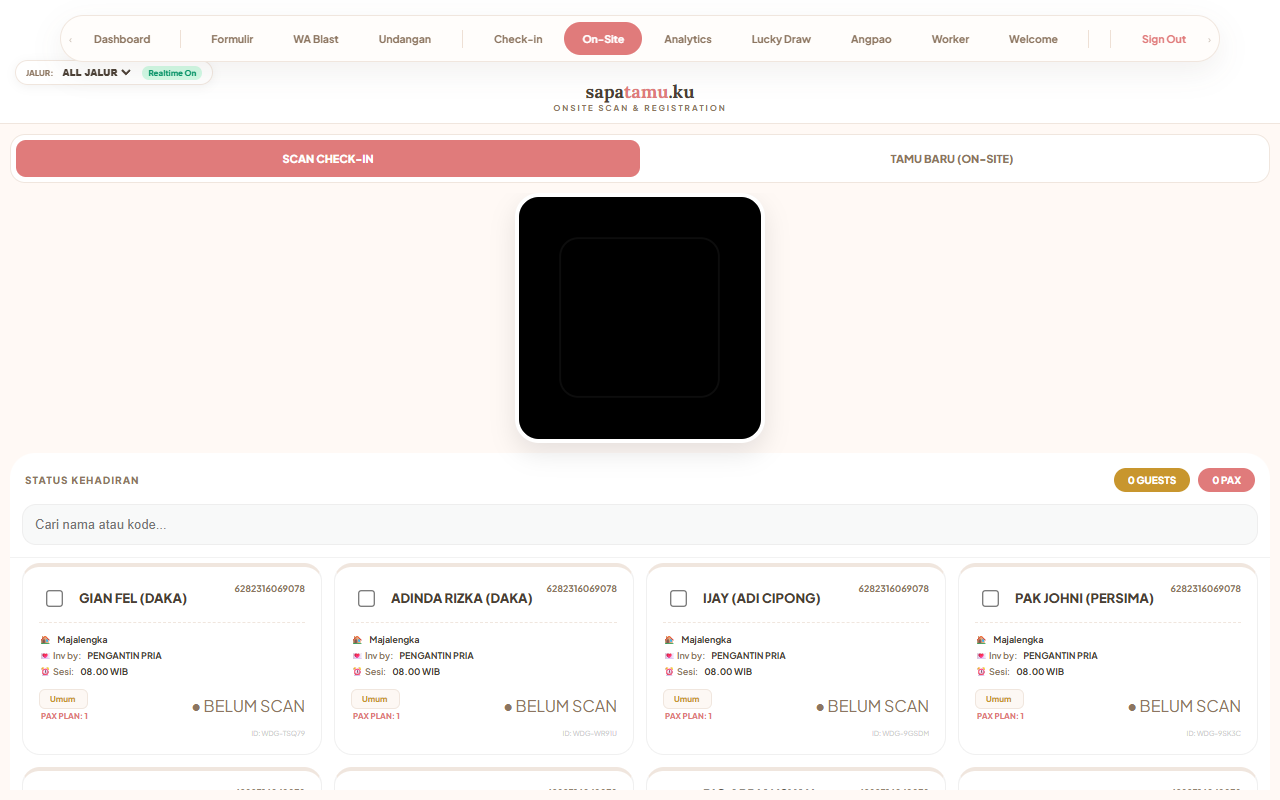Click the house icon in IJAY card

(669, 640)
